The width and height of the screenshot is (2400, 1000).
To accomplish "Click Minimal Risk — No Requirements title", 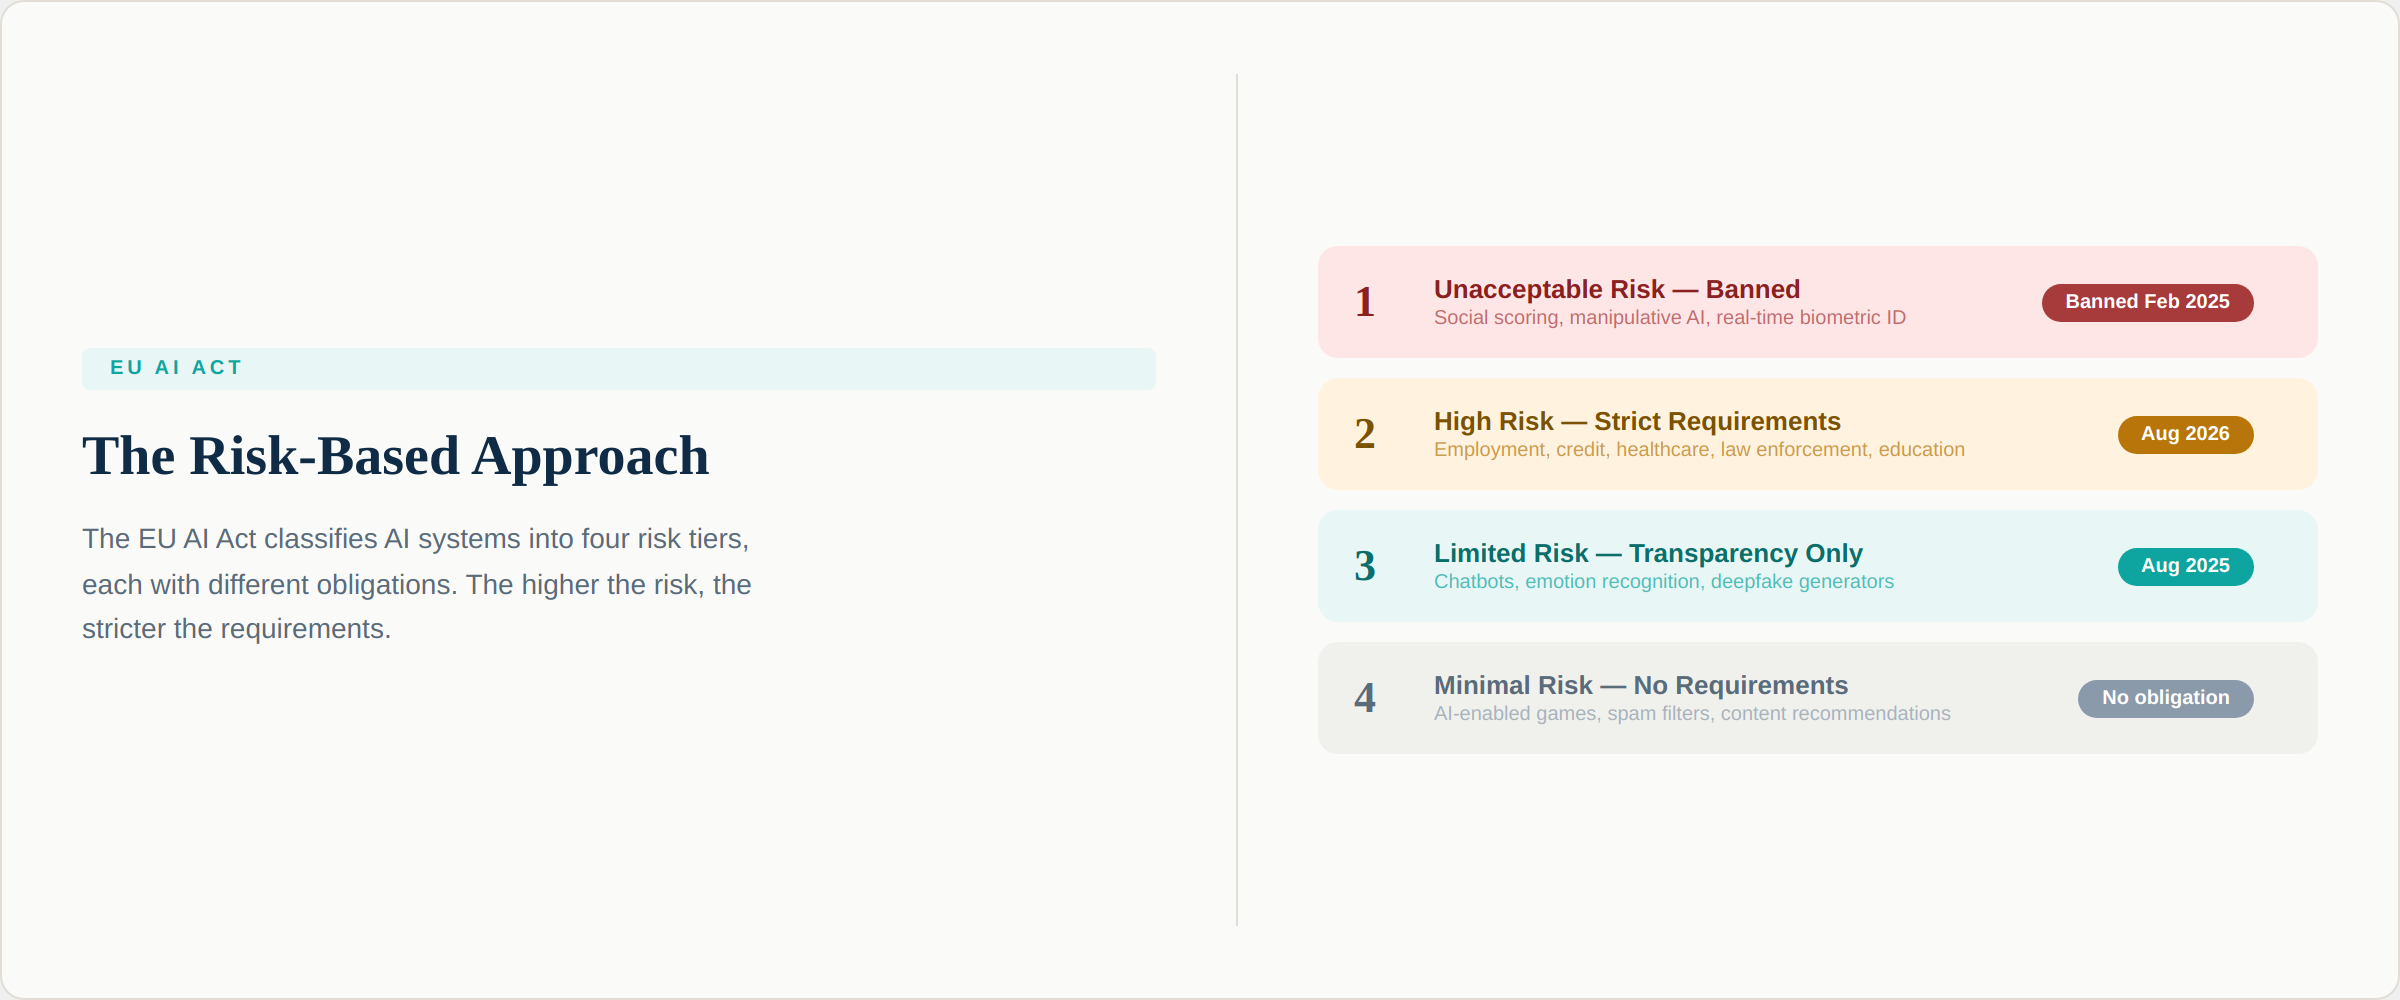I will tap(1640, 685).
